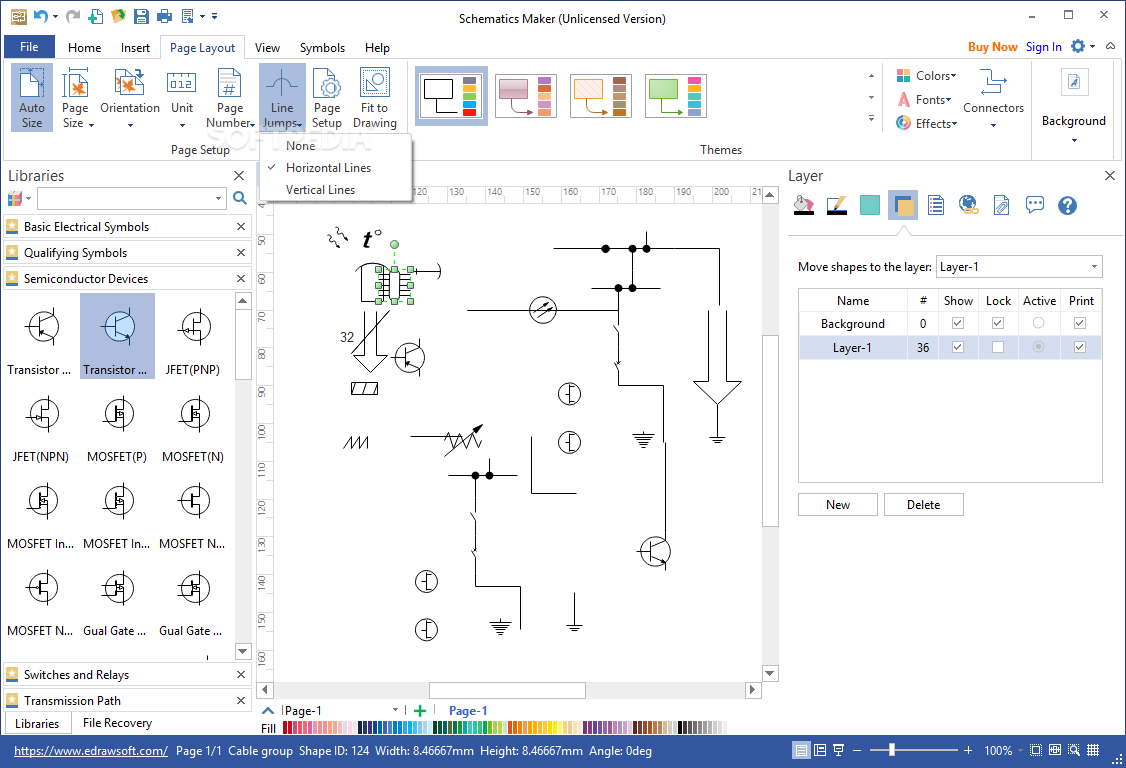Switch to the Home tab
This screenshot has width=1126, height=768.
click(x=85, y=47)
